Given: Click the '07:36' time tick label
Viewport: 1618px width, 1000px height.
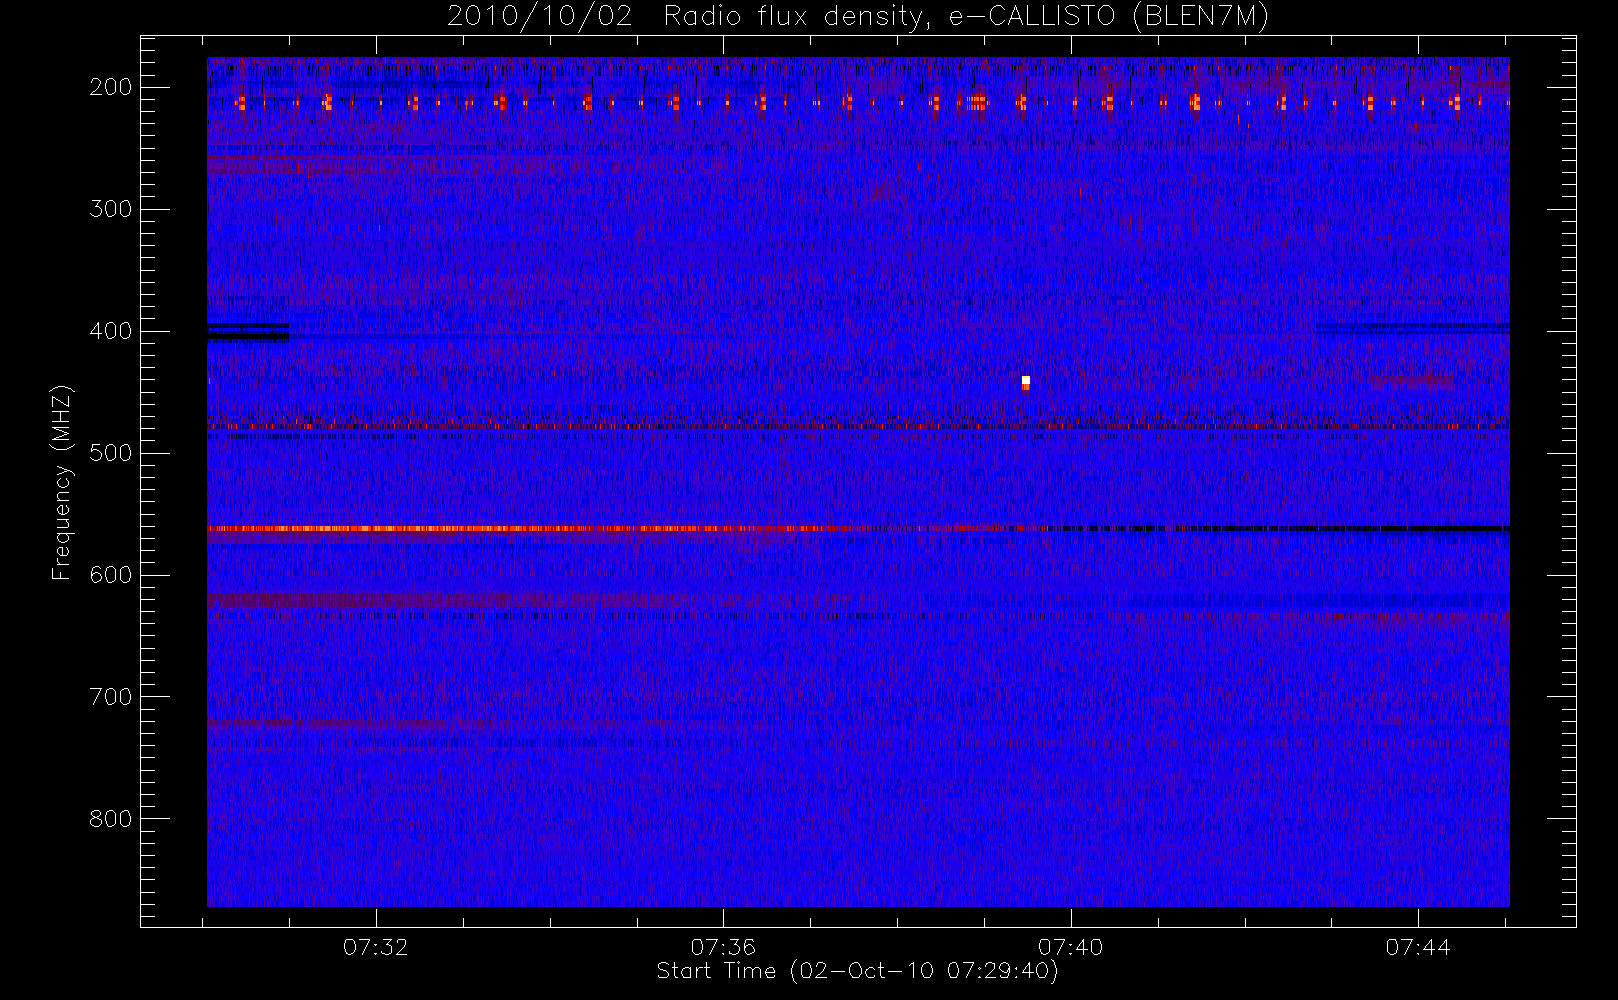Looking at the screenshot, I should coord(723,947).
